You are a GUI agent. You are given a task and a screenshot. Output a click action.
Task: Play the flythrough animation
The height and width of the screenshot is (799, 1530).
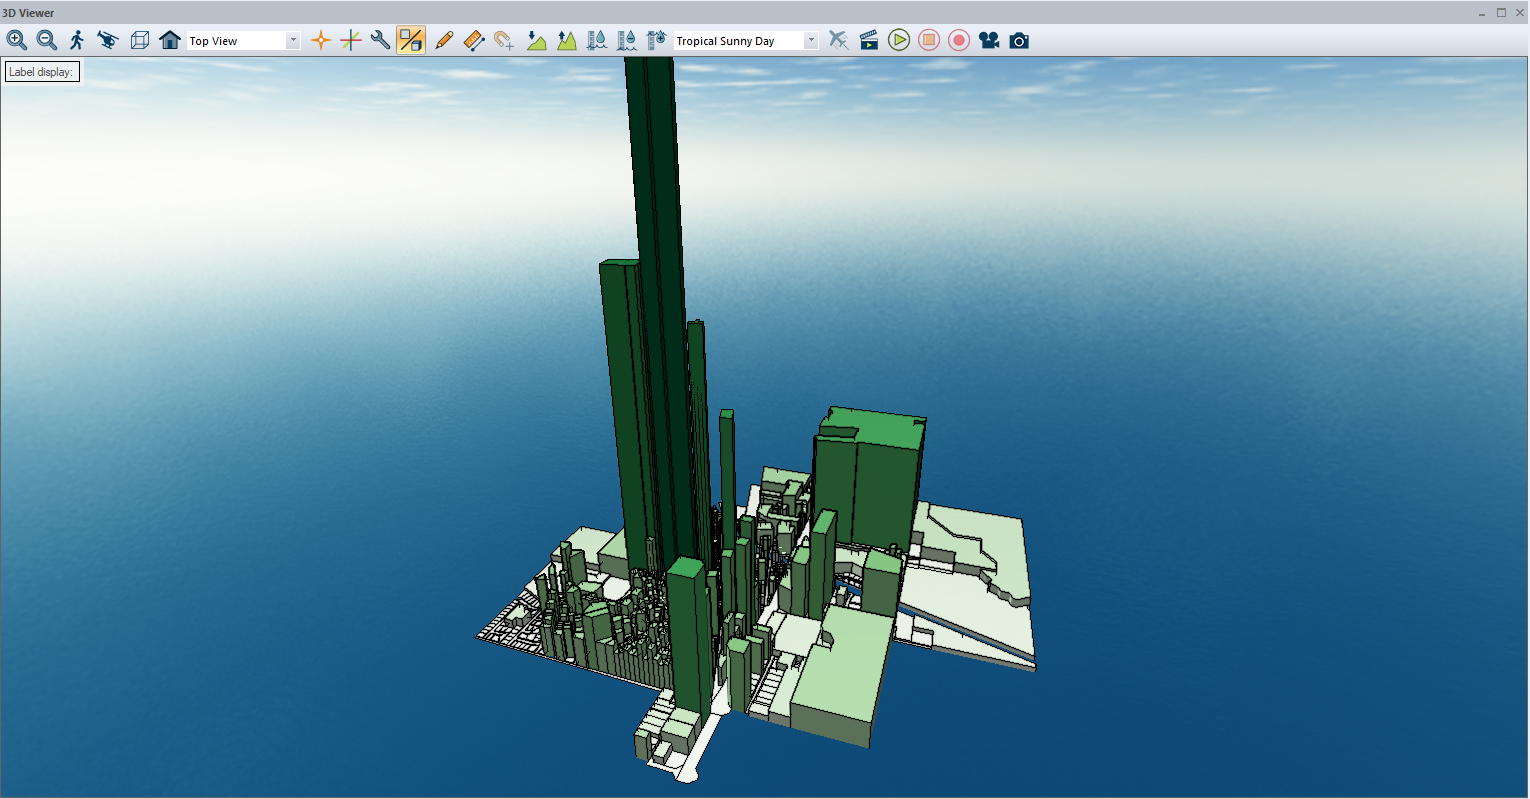[899, 40]
